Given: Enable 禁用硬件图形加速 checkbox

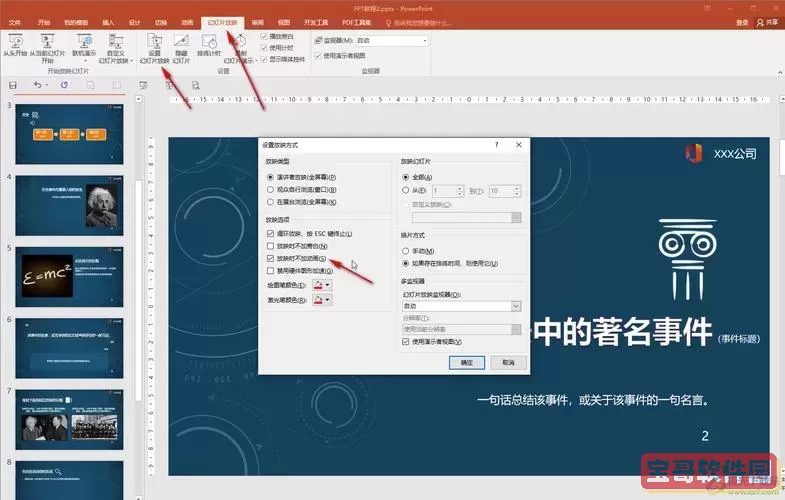Looking at the screenshot, I should click(271, 271).
